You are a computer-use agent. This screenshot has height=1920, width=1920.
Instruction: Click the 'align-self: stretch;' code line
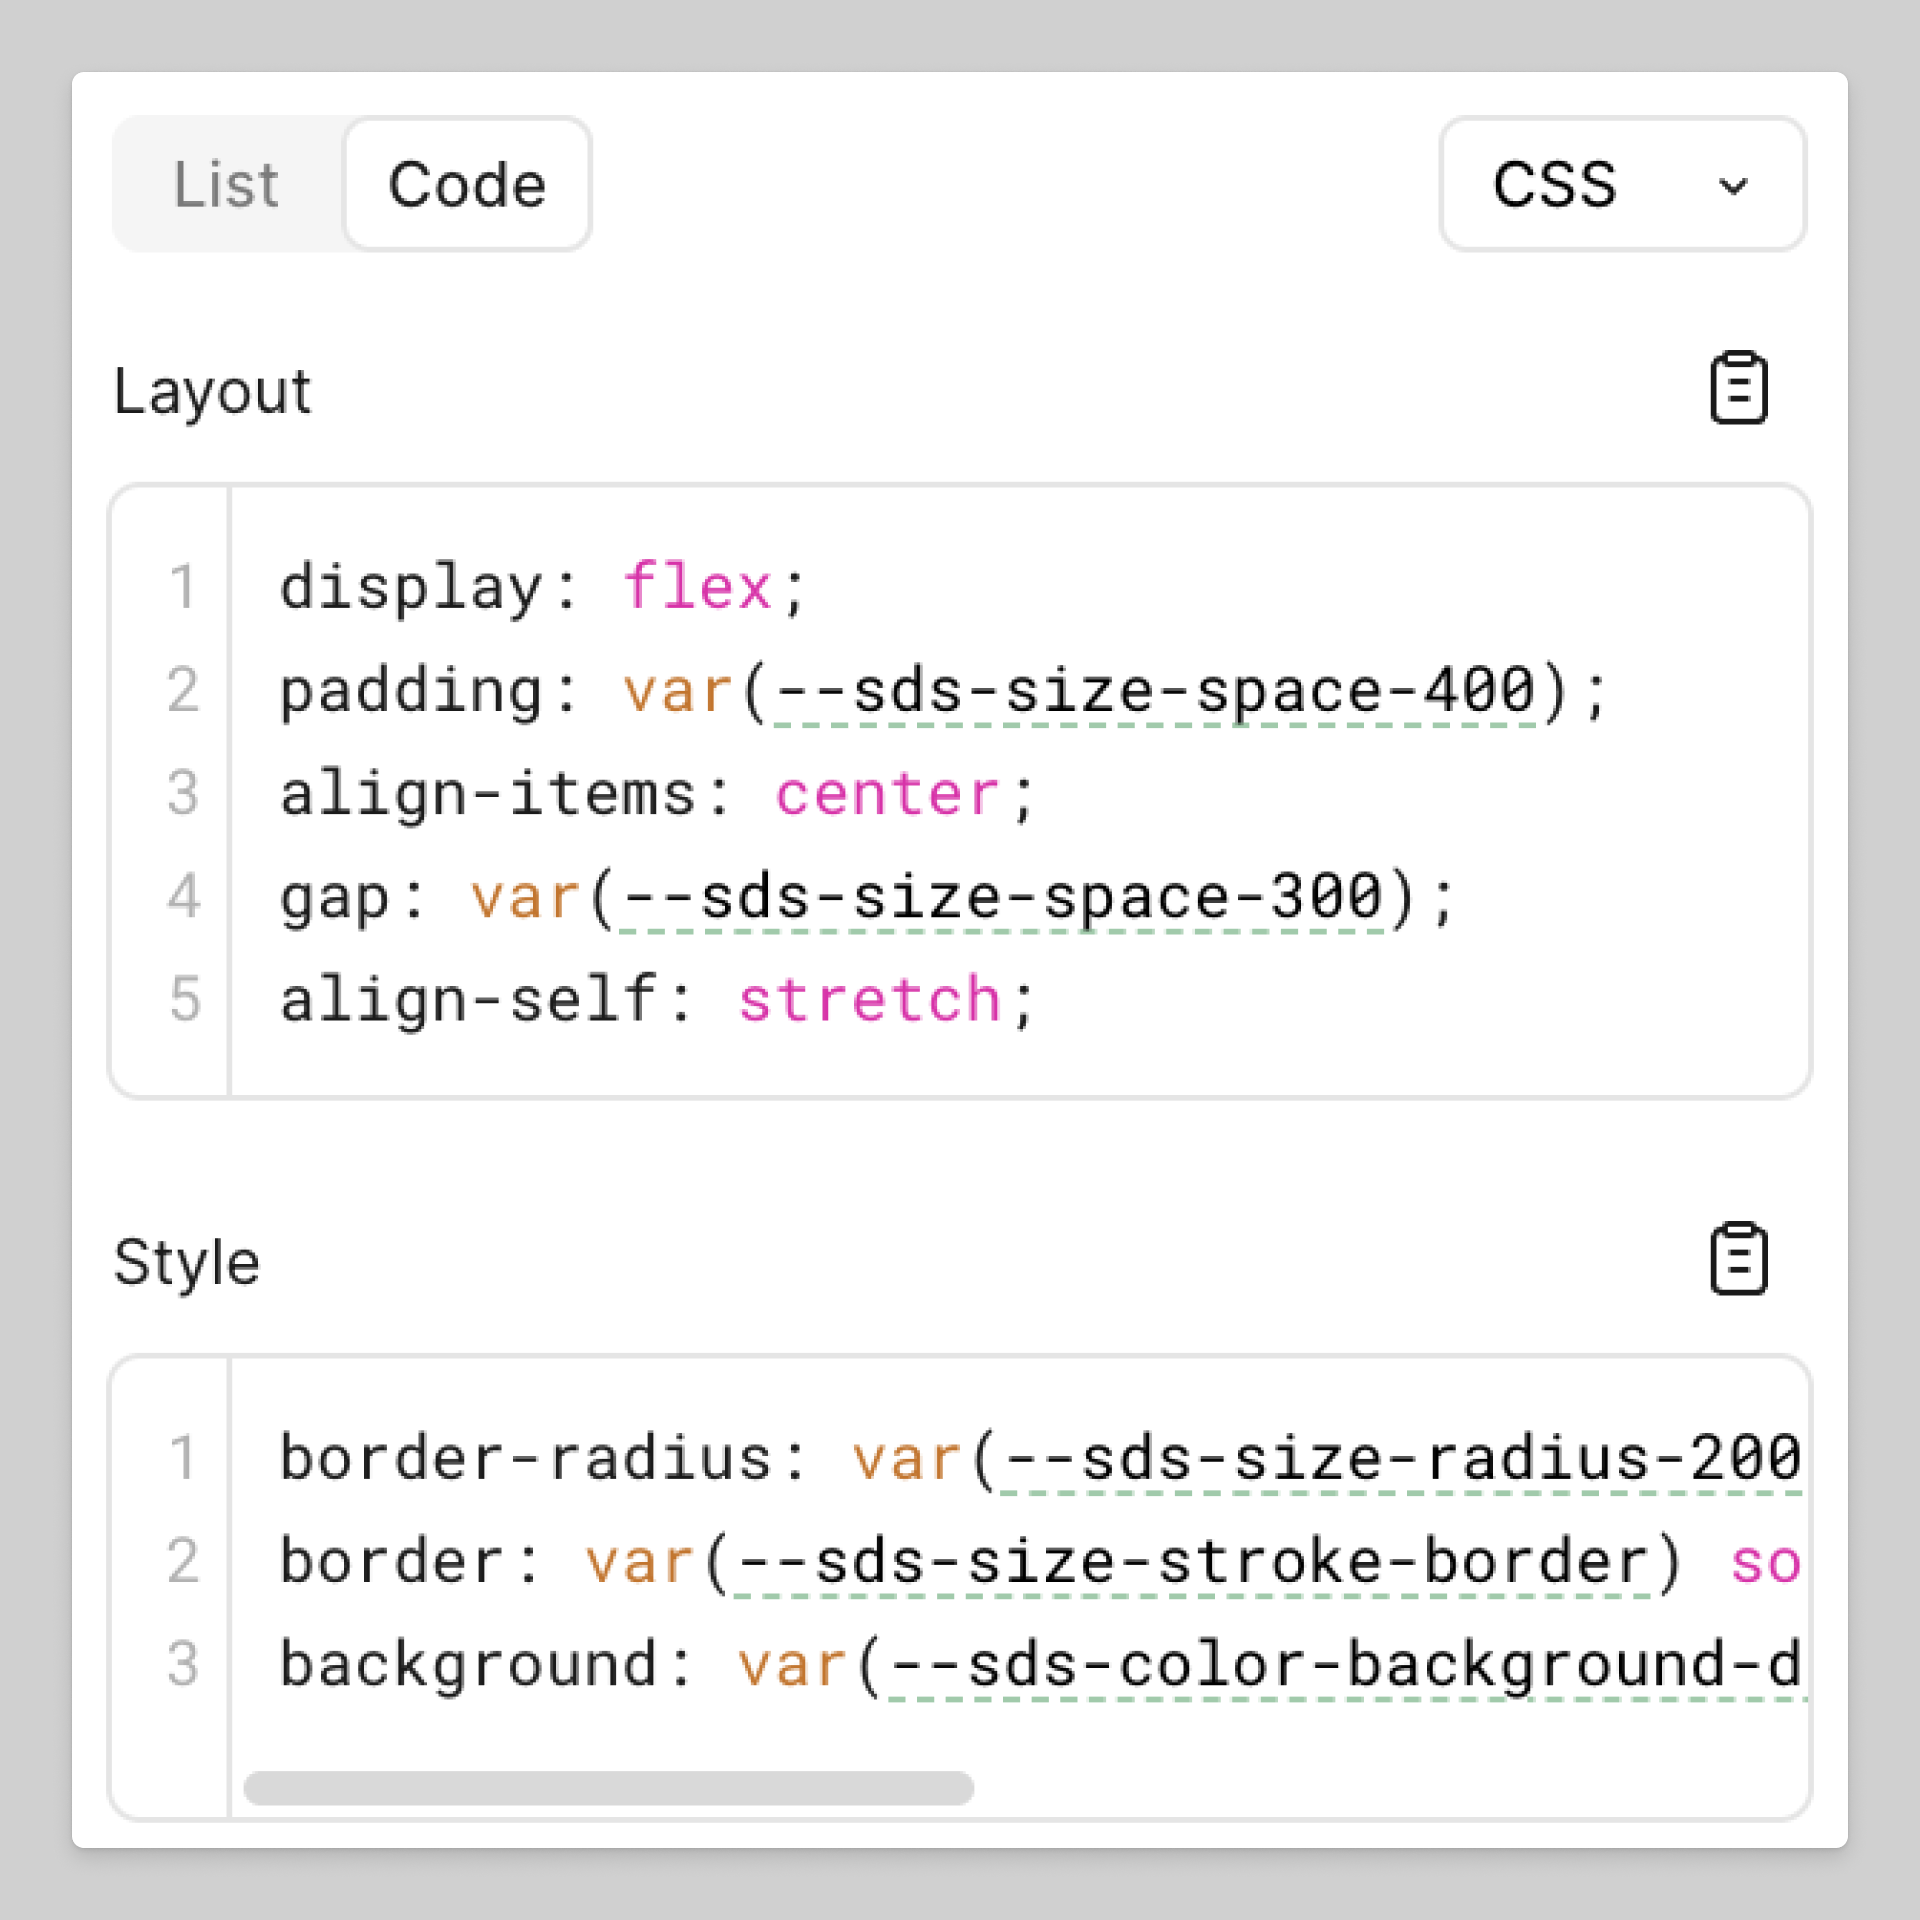pos(656,1001)
